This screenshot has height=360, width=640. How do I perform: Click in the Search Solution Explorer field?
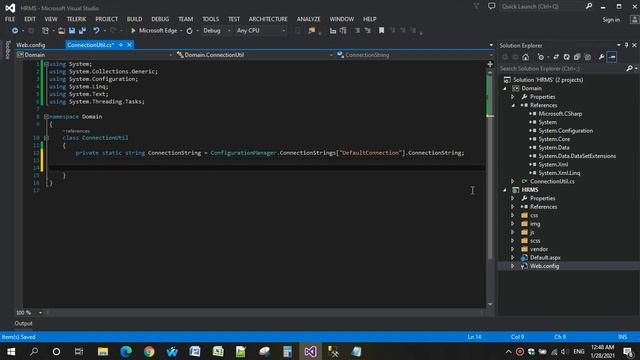(x=562, y=69)
